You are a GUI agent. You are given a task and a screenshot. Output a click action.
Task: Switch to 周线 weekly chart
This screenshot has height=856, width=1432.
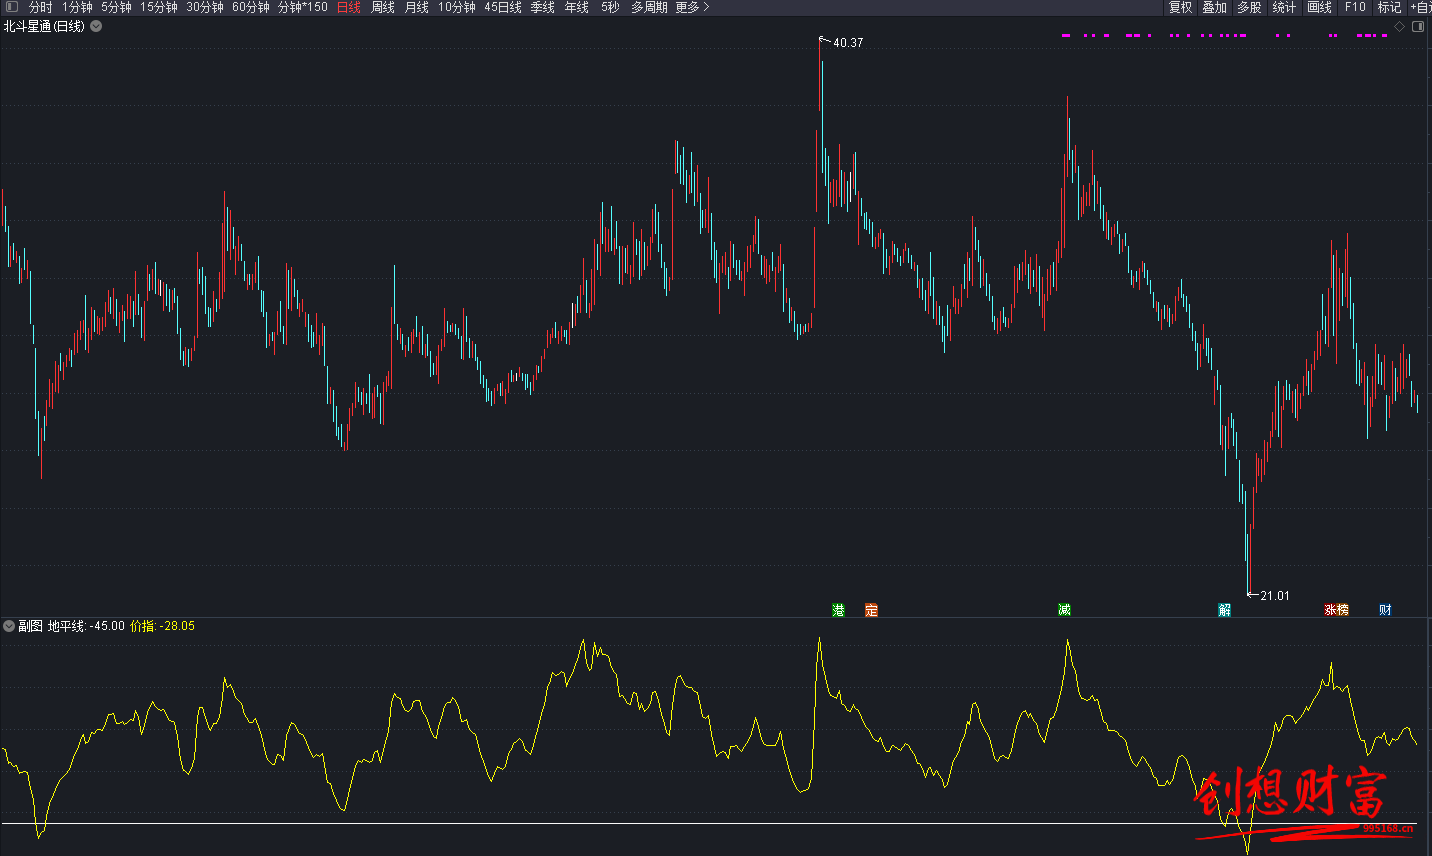point(383,7)
